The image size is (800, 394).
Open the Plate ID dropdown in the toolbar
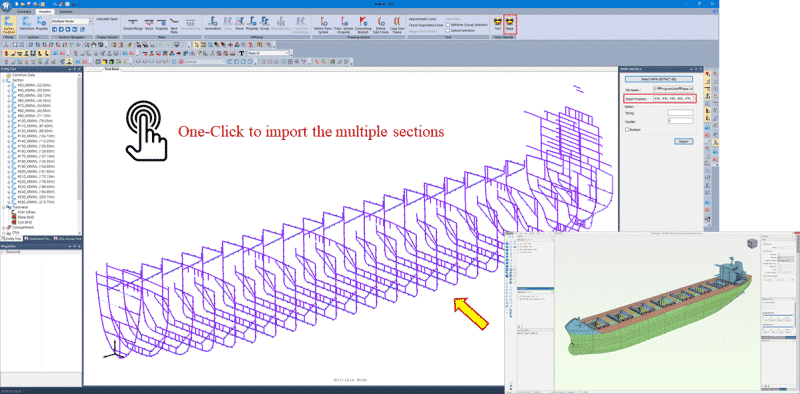click(x=286, y=53)
